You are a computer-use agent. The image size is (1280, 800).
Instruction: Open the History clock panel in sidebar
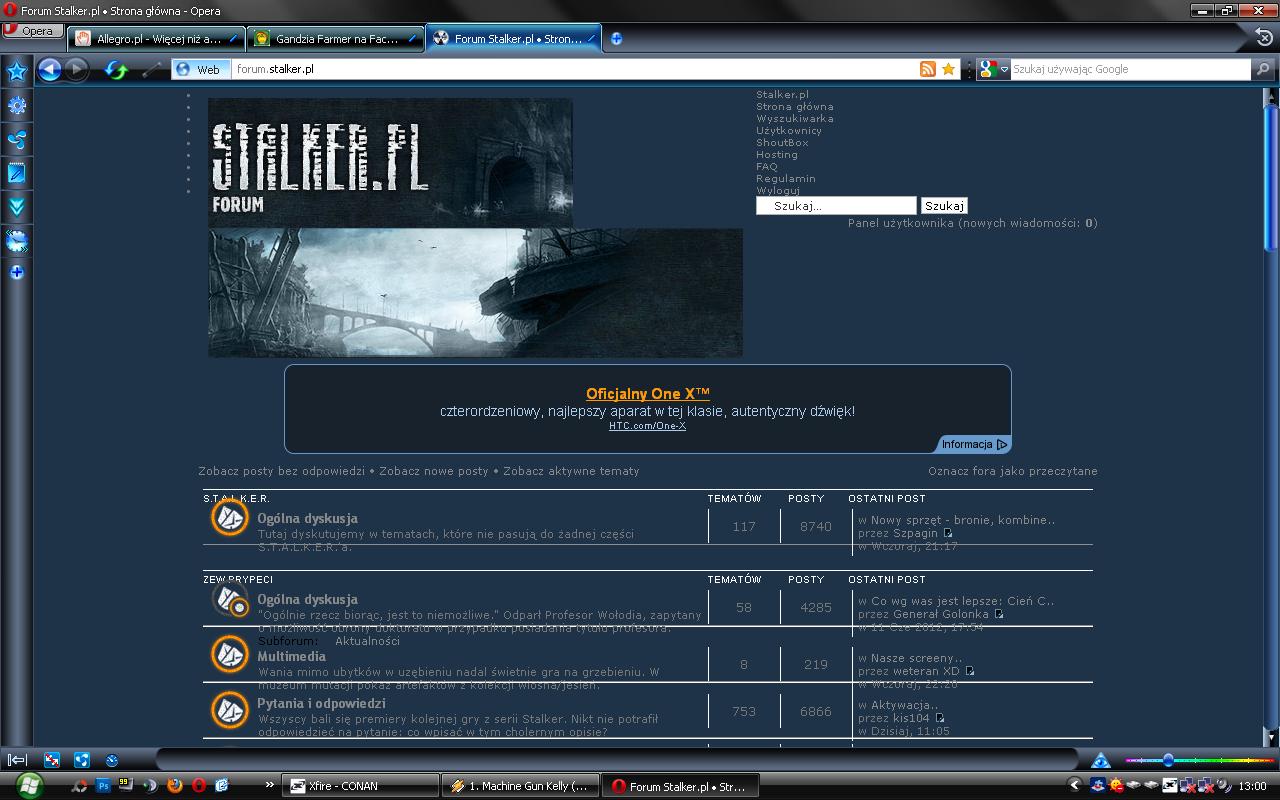(17, 240)
